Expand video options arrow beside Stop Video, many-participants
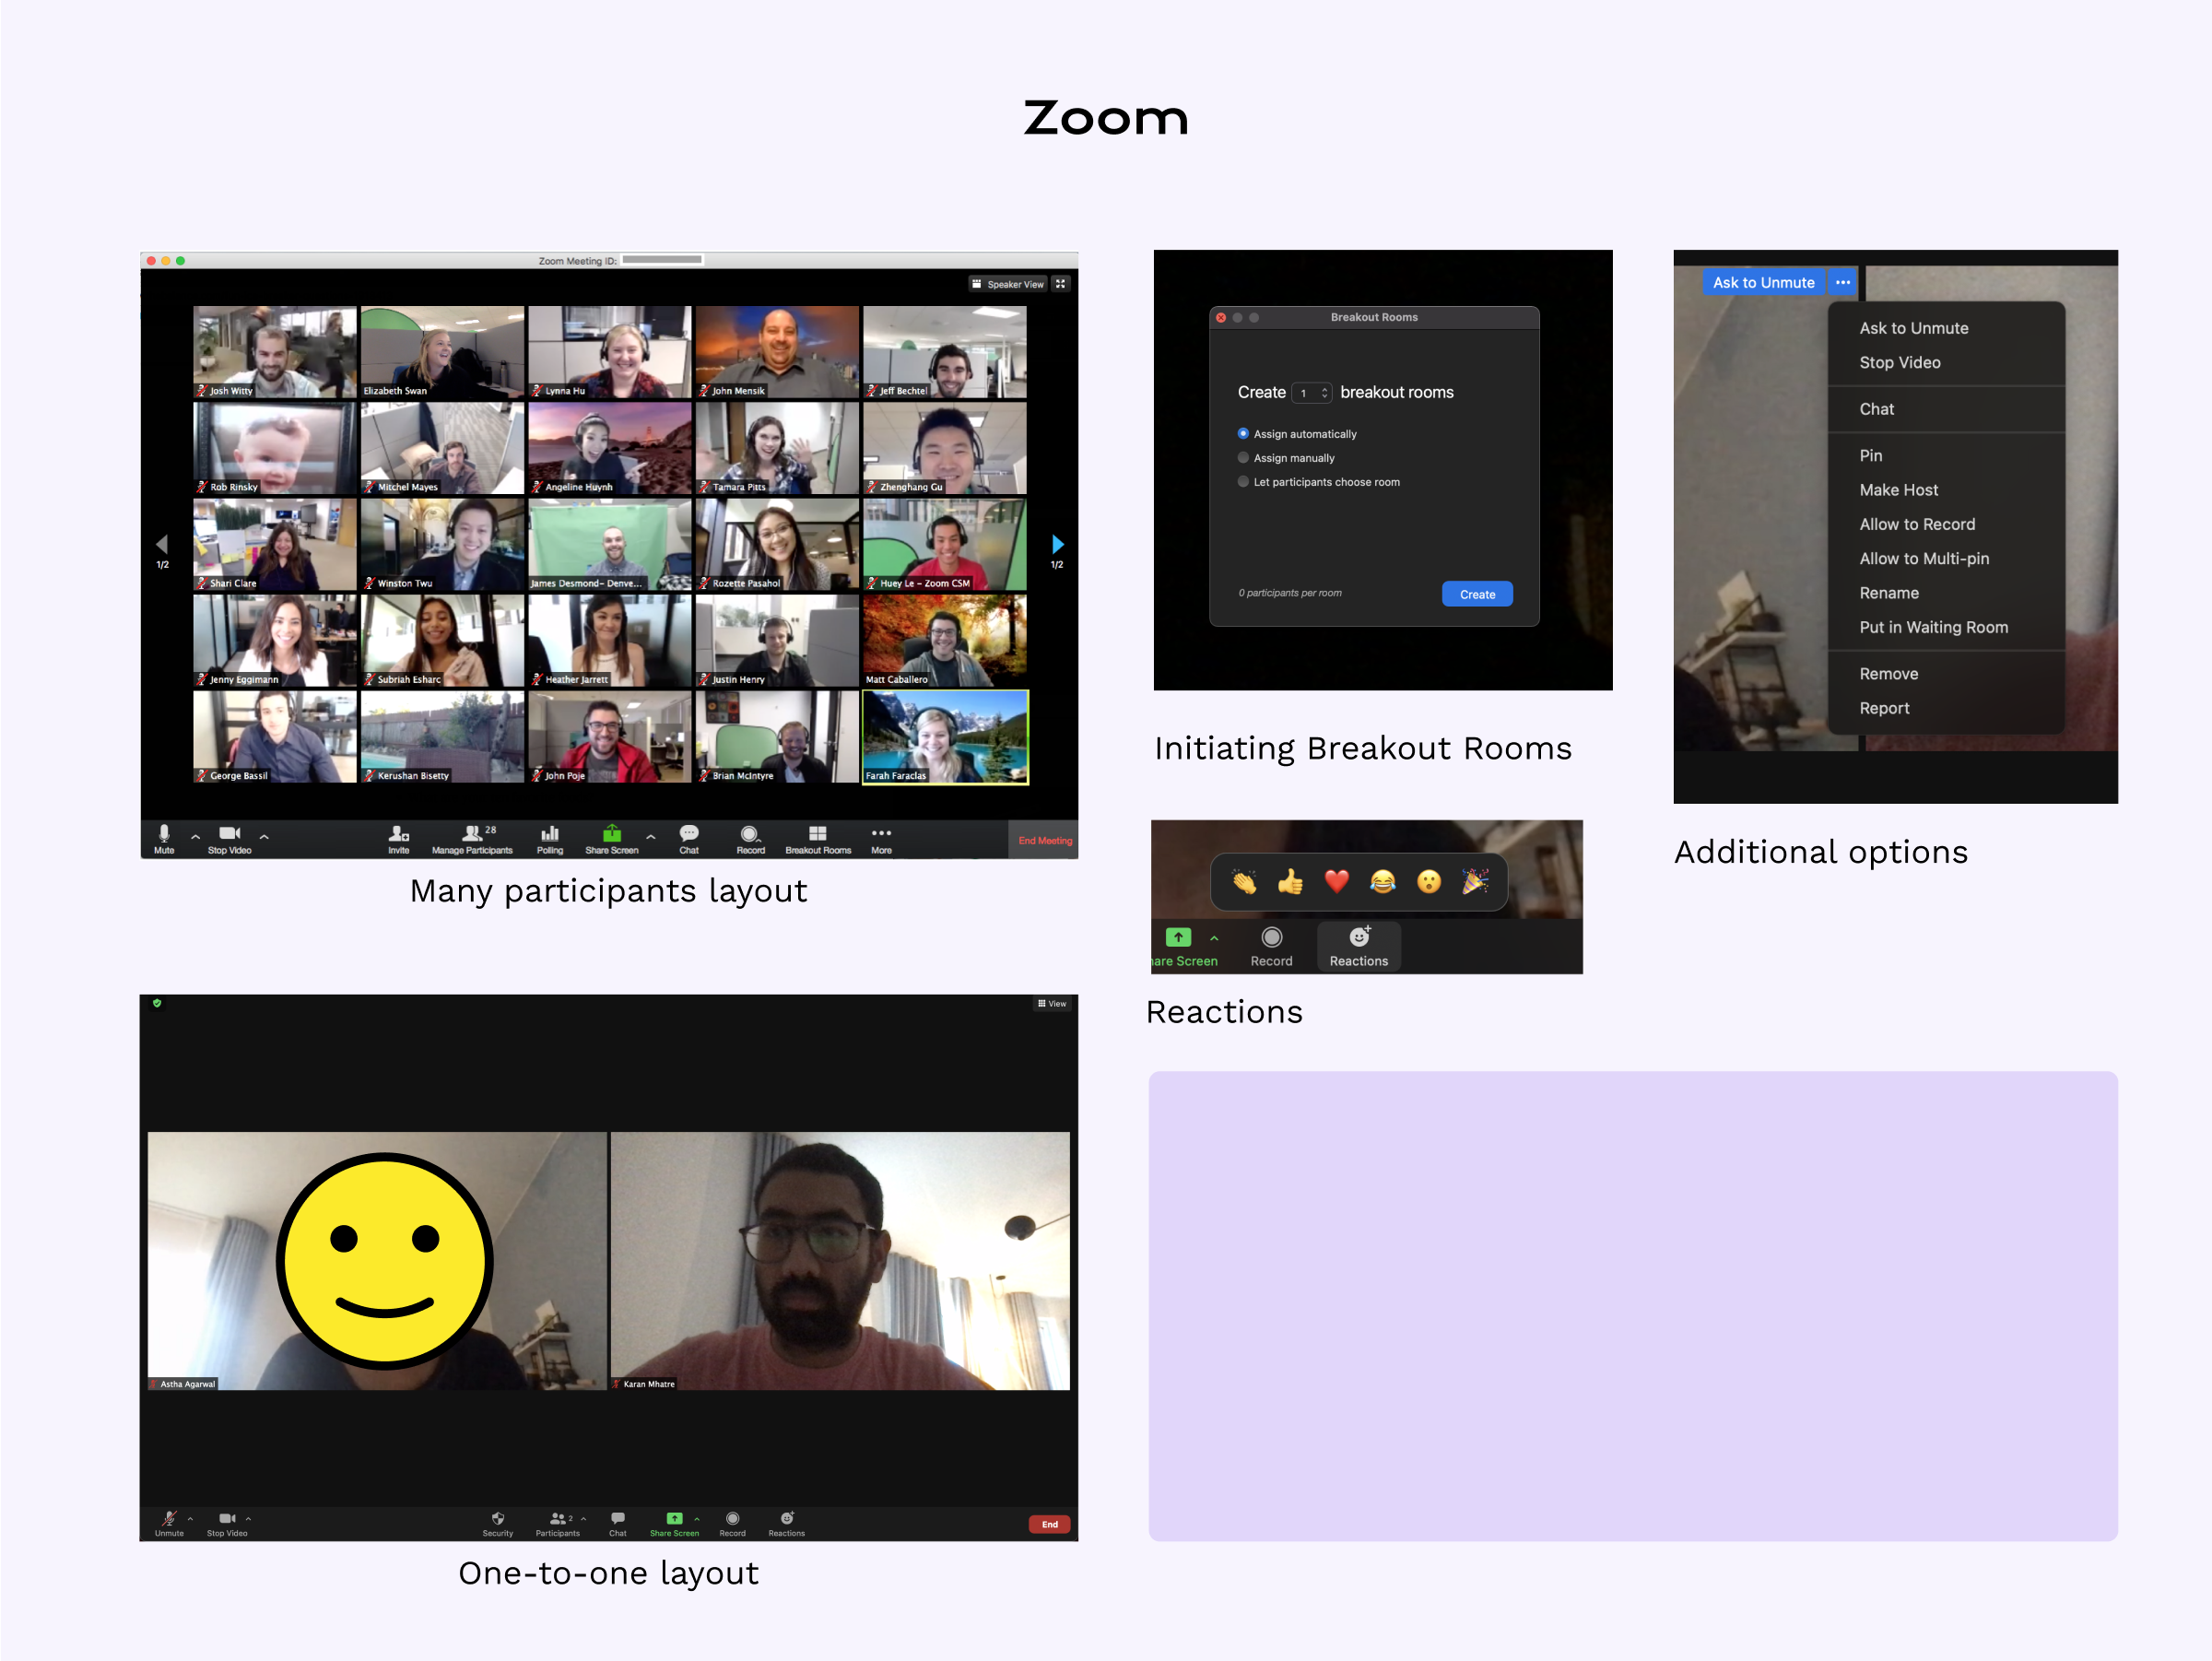The height and width of the screenshot is (1661, 2212). click(264, 836)
